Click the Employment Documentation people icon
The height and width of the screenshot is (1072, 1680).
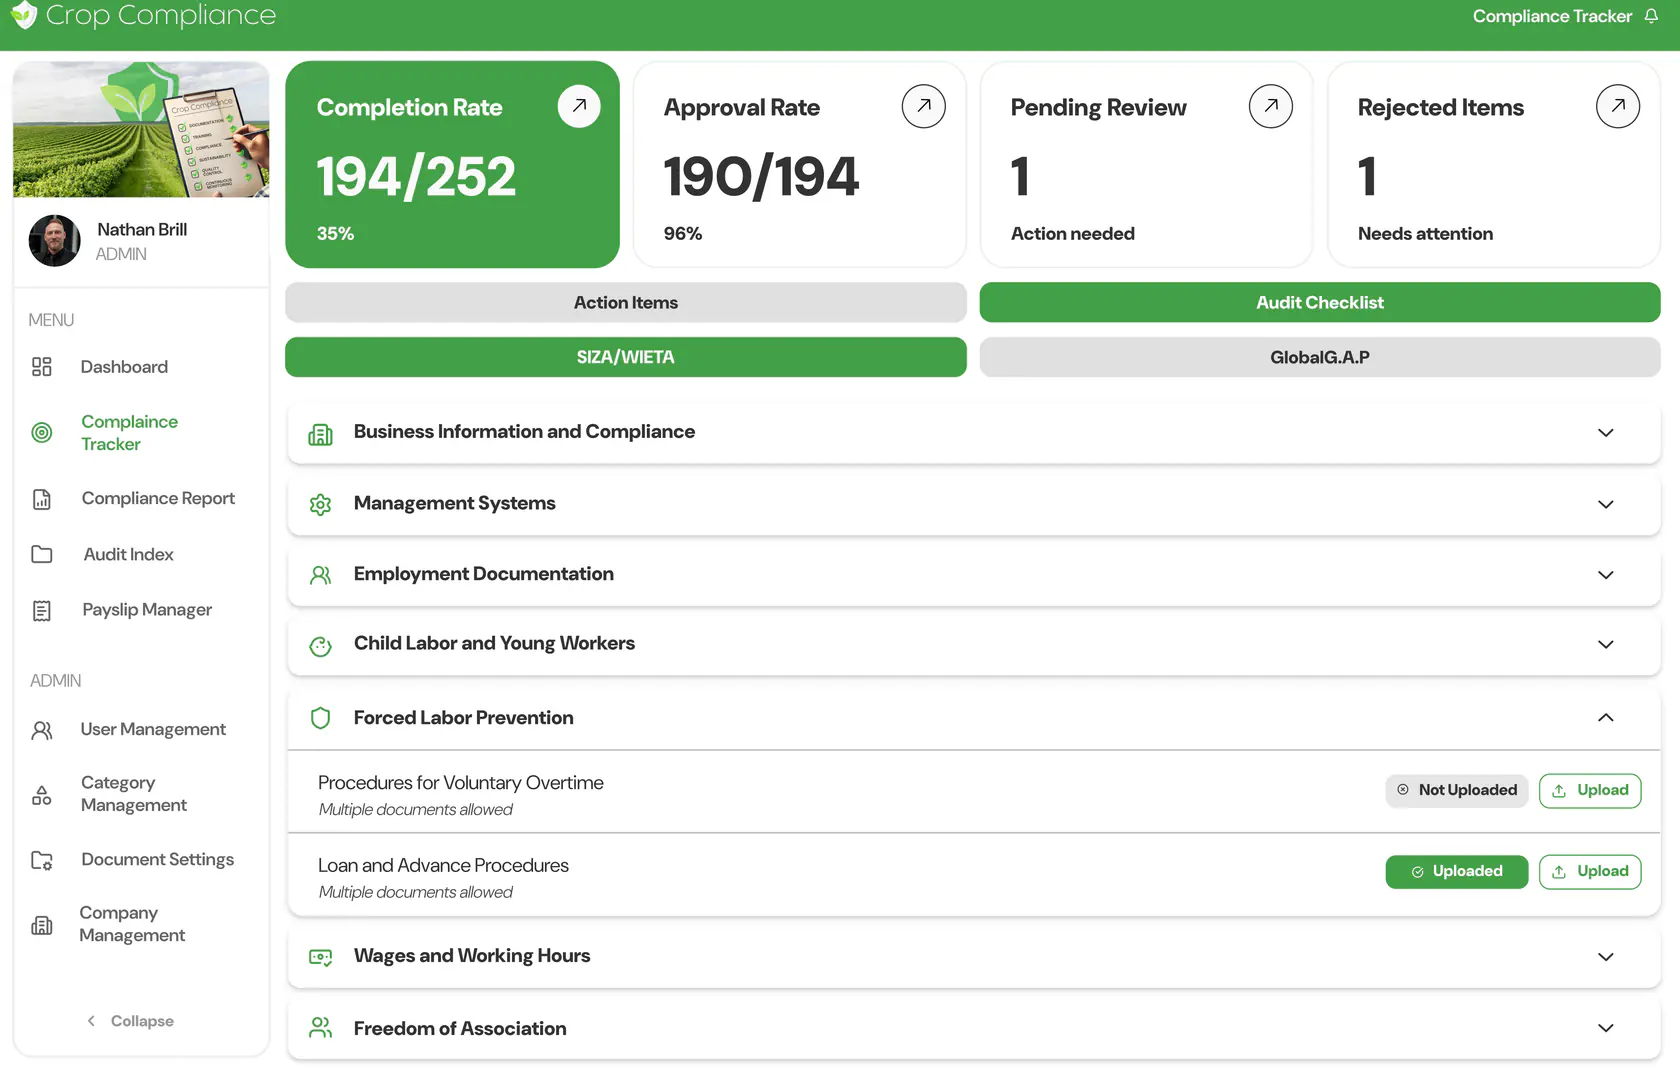(320, 575)
